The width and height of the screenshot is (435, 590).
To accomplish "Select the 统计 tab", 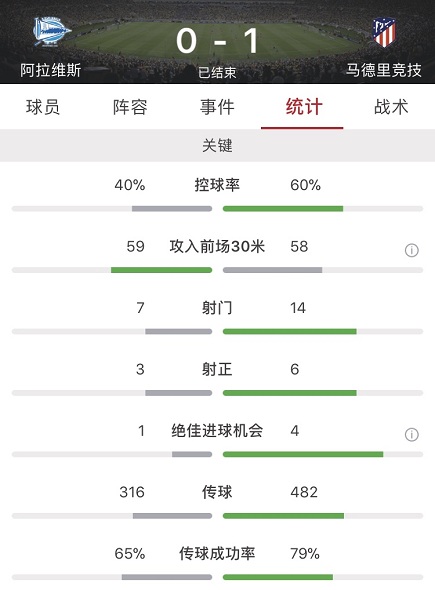I will 304,107.
